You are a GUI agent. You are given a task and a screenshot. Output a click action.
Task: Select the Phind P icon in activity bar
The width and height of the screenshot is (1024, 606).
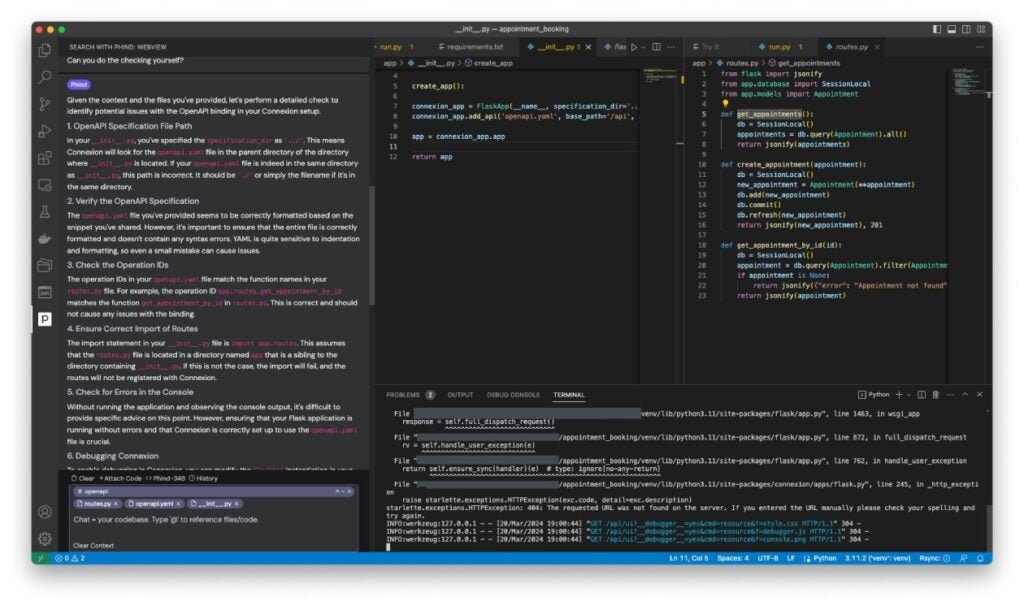point(44,319)
